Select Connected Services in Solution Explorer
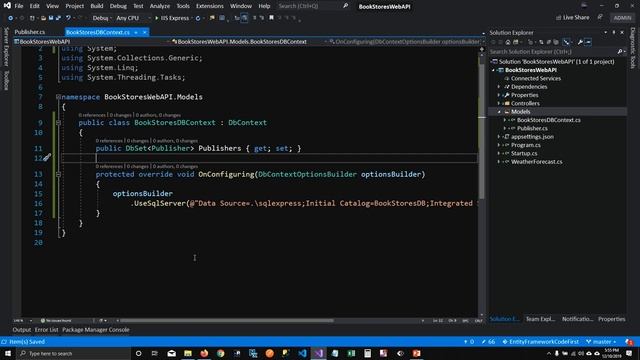 tap(536, 78)
